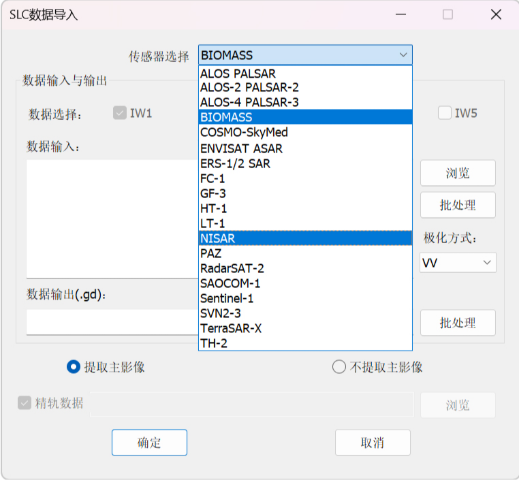The width and height of the screenshot is (519, 480).
Task: Select FC-1 sensor entry
Action: point(305,179)
